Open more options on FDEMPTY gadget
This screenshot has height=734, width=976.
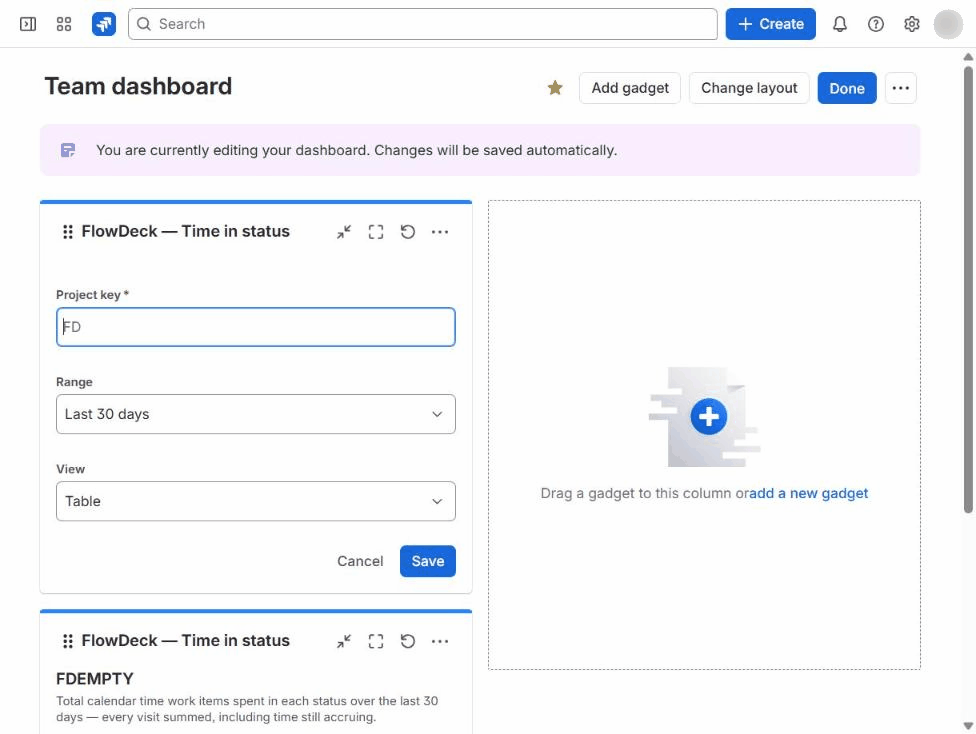tap(439, 641)
